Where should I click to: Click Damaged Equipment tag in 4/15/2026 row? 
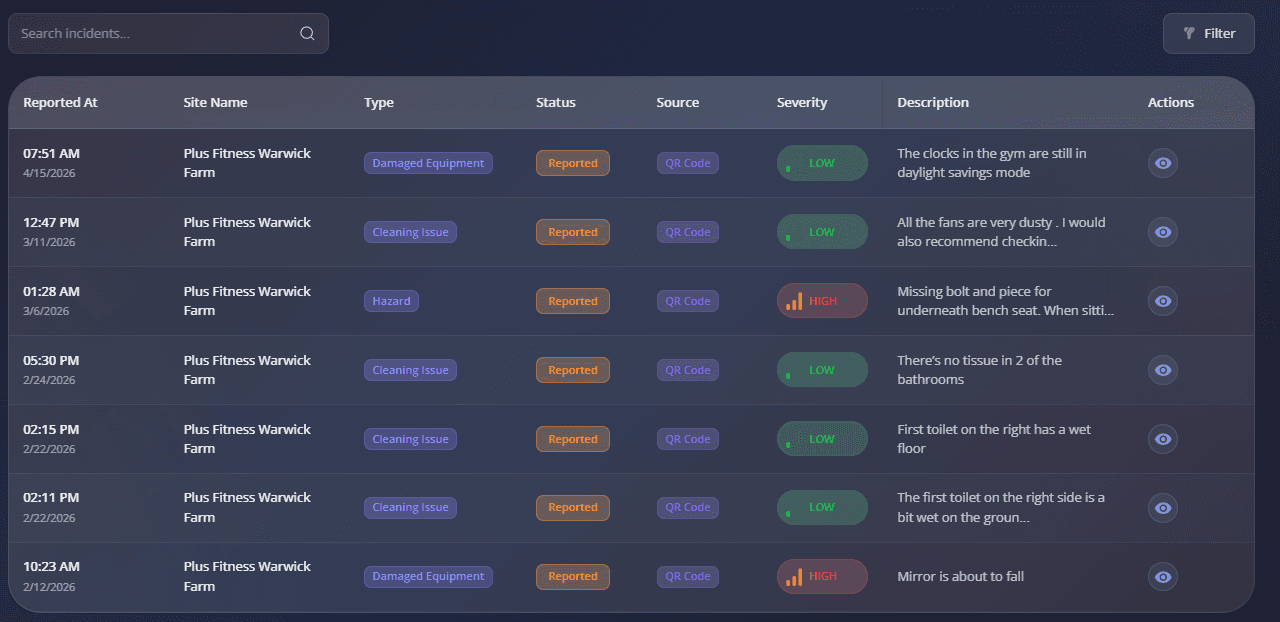click(x=428, y=163)
